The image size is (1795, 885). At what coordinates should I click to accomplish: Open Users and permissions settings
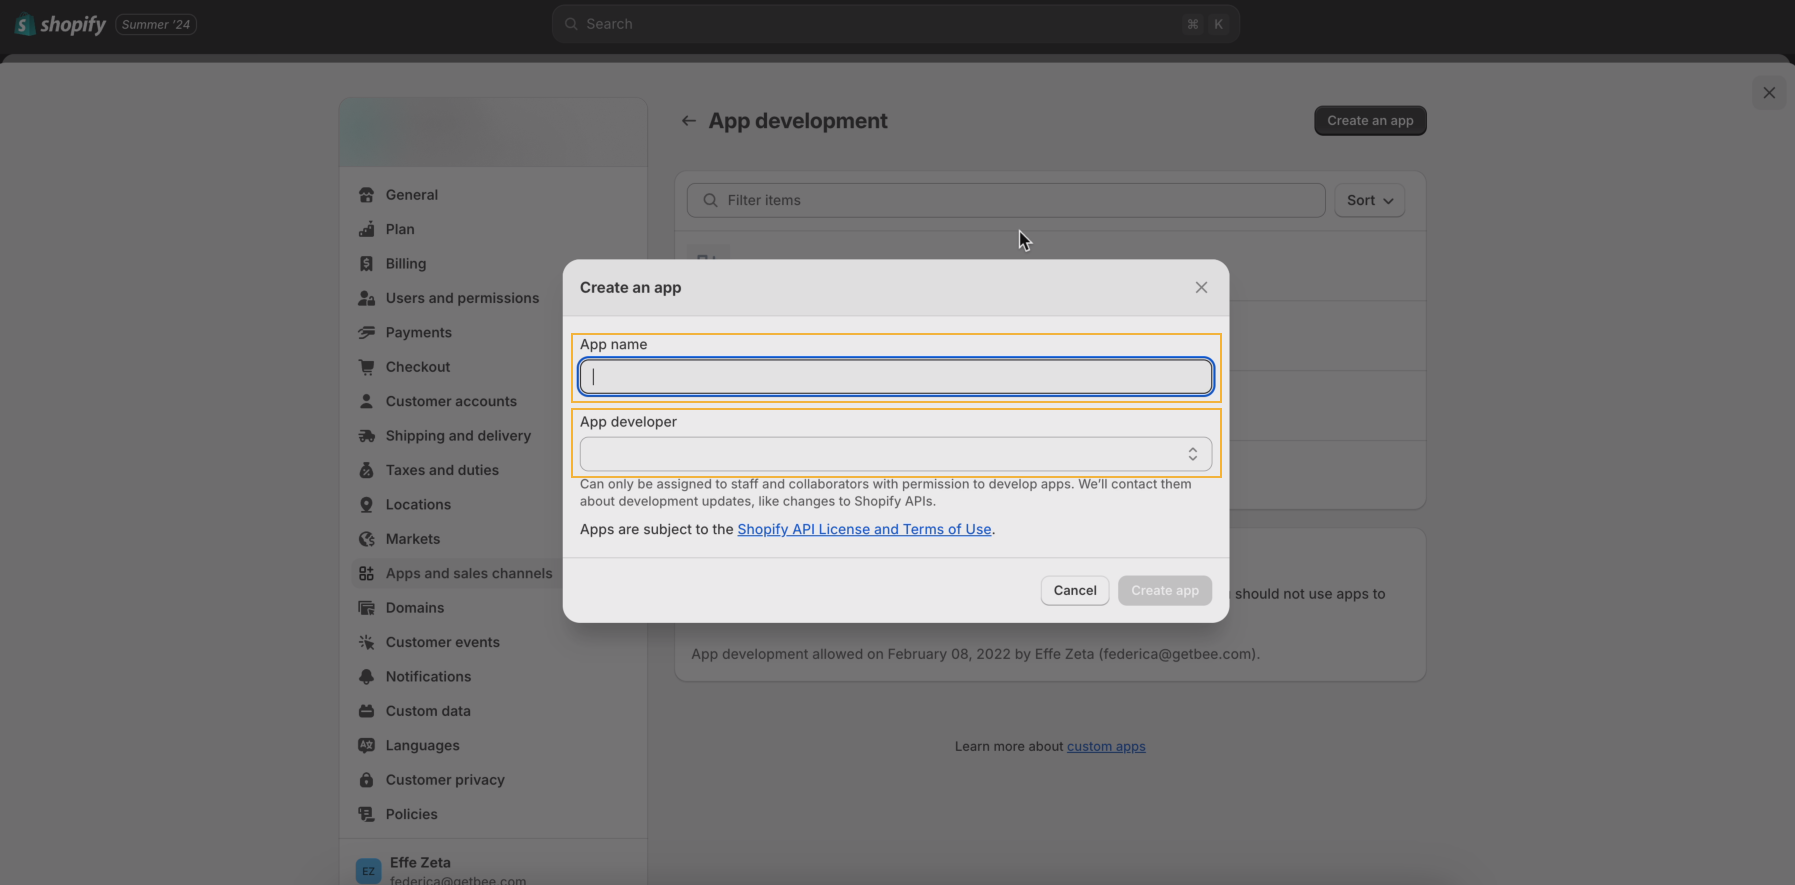click(462, 298)
